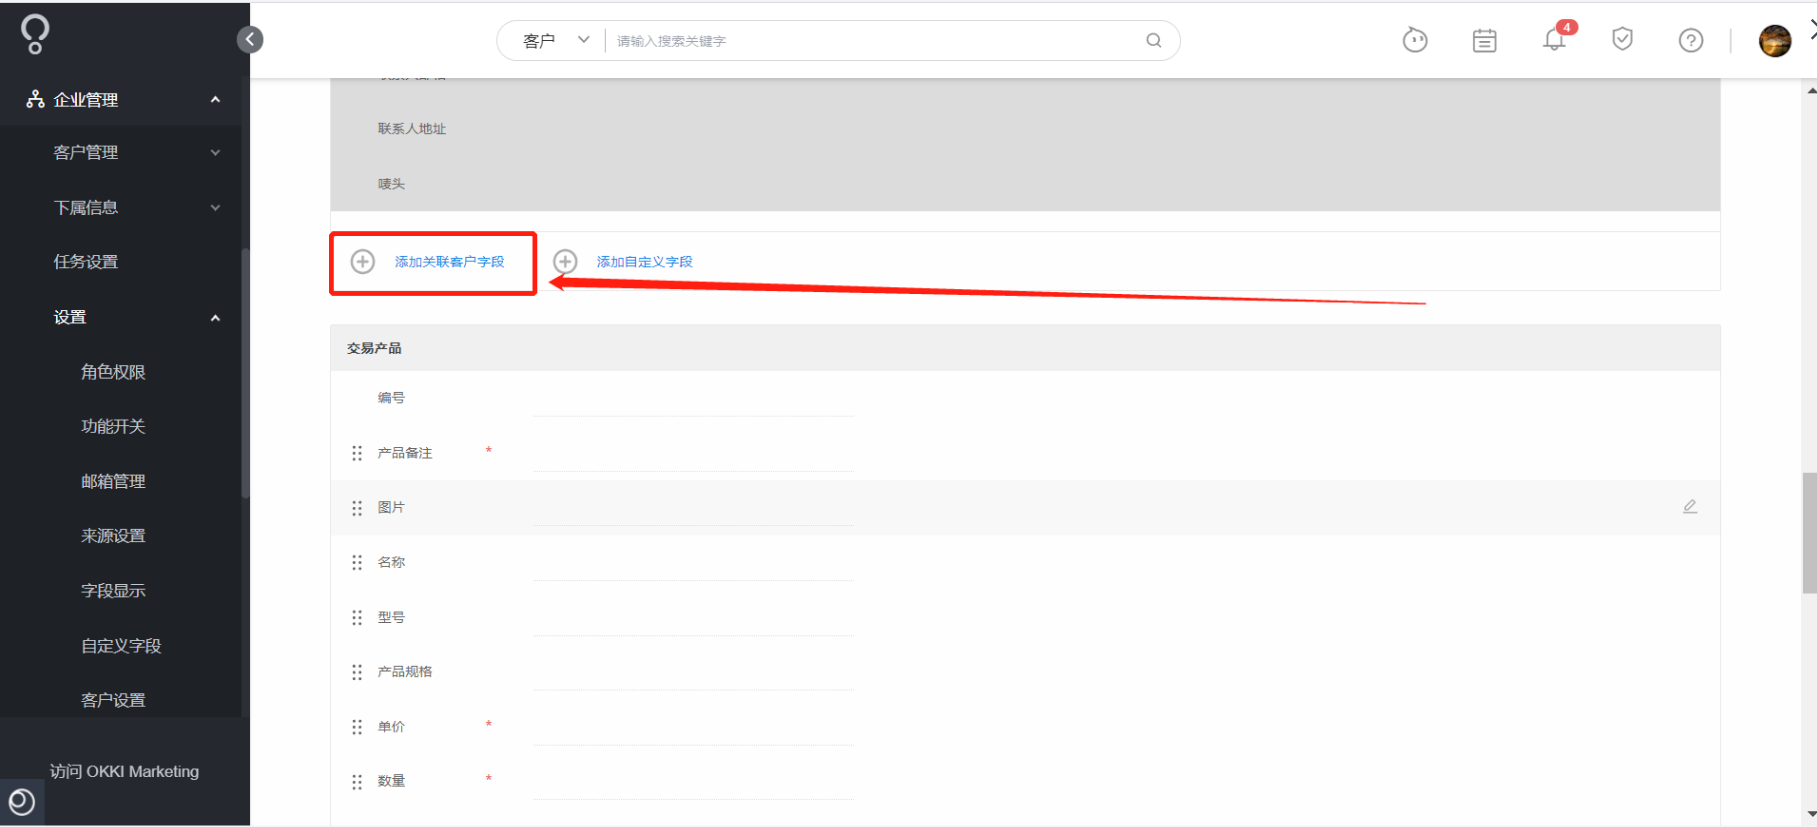Click the drag handle on 单价 row
Screen dimensions: 1817x827
coord(357,727)
